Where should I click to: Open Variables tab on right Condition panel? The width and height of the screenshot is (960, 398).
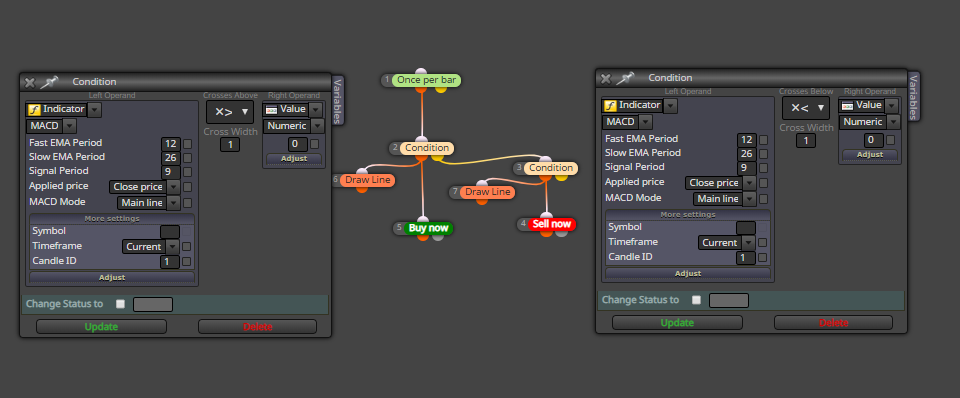coord(914,97)
